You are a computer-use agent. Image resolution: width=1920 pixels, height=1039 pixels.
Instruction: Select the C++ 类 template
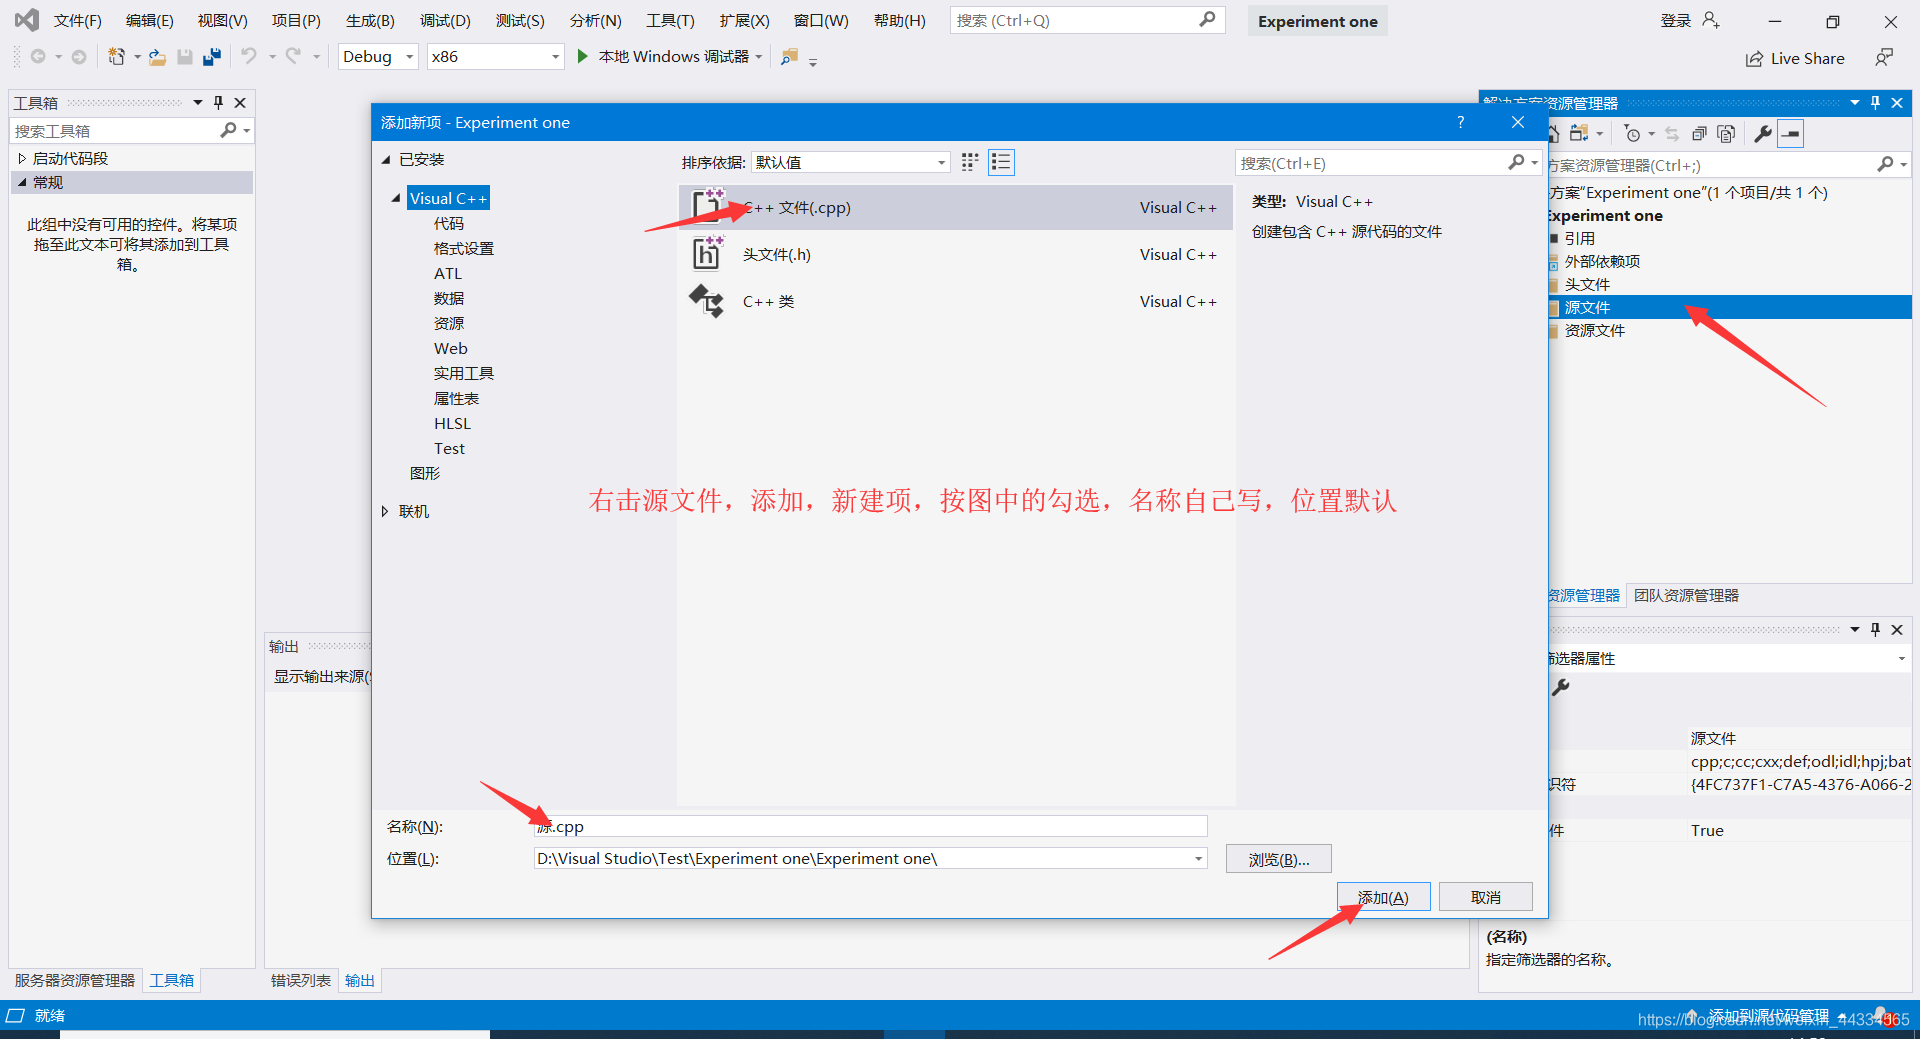coord(955,301)
